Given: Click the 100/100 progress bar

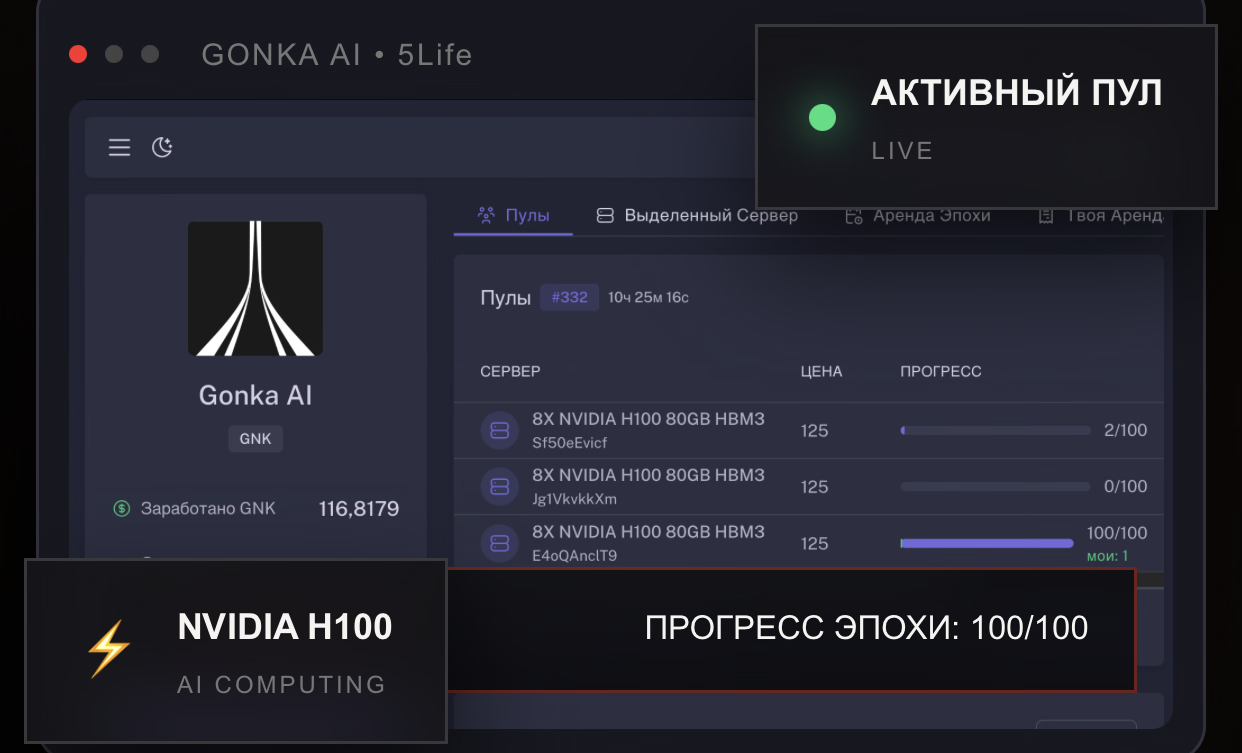Looking at the screenshot, I should click(x=987, y=543).
